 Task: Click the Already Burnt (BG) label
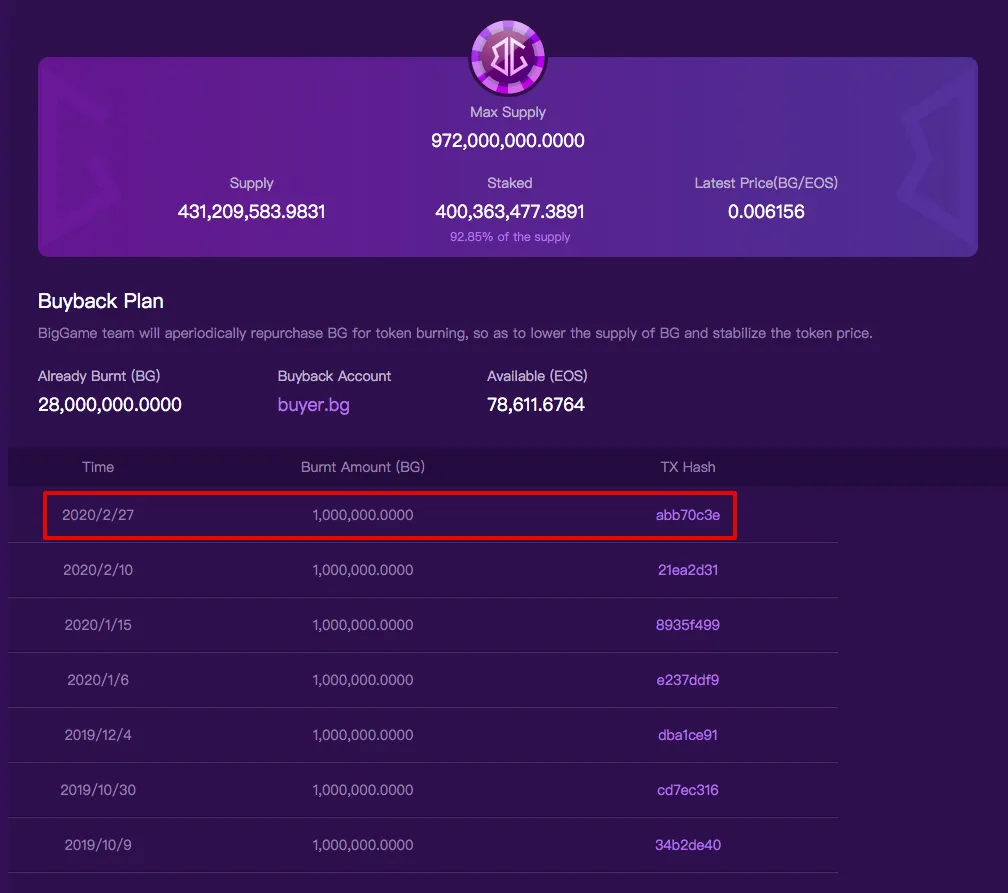click(99, 376)
